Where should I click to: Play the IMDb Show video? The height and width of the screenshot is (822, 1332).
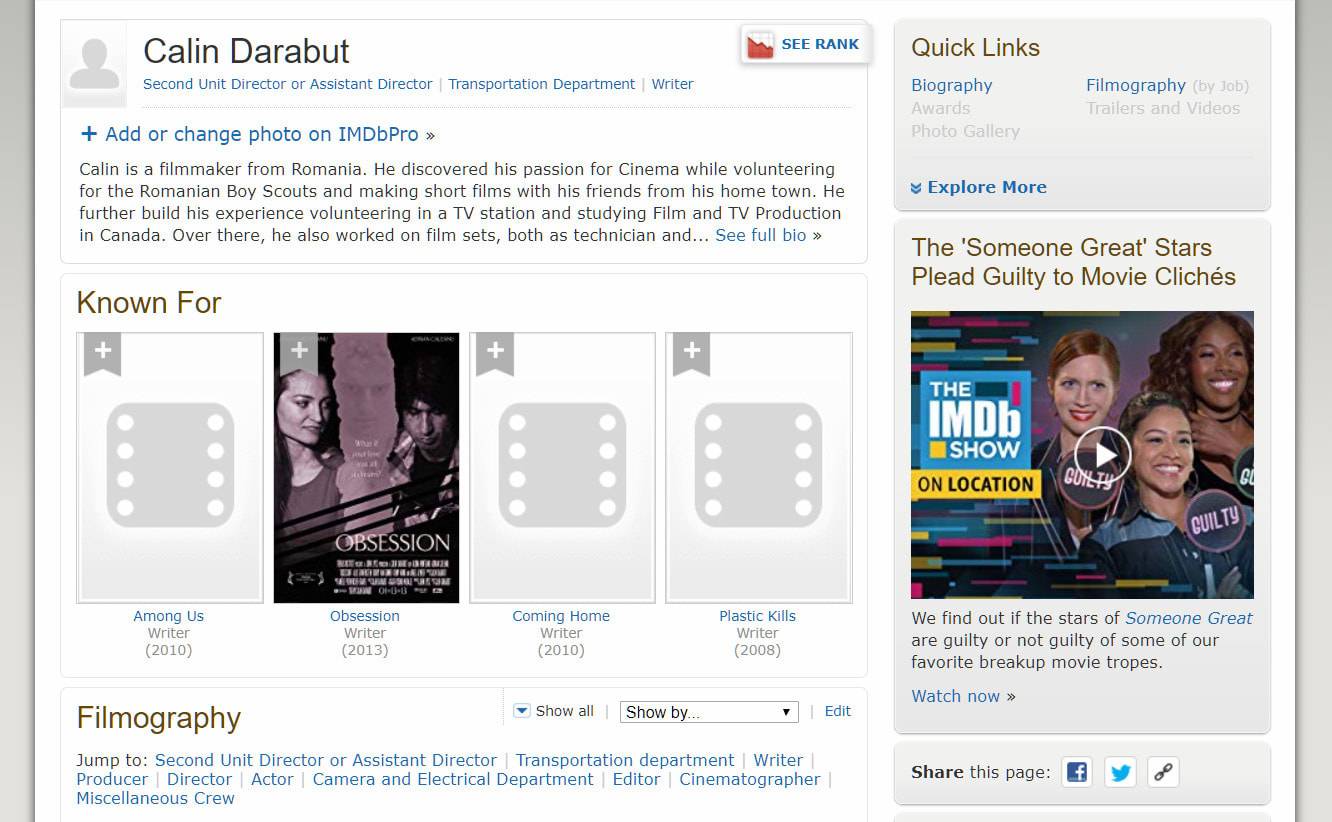click(1103, 454)
